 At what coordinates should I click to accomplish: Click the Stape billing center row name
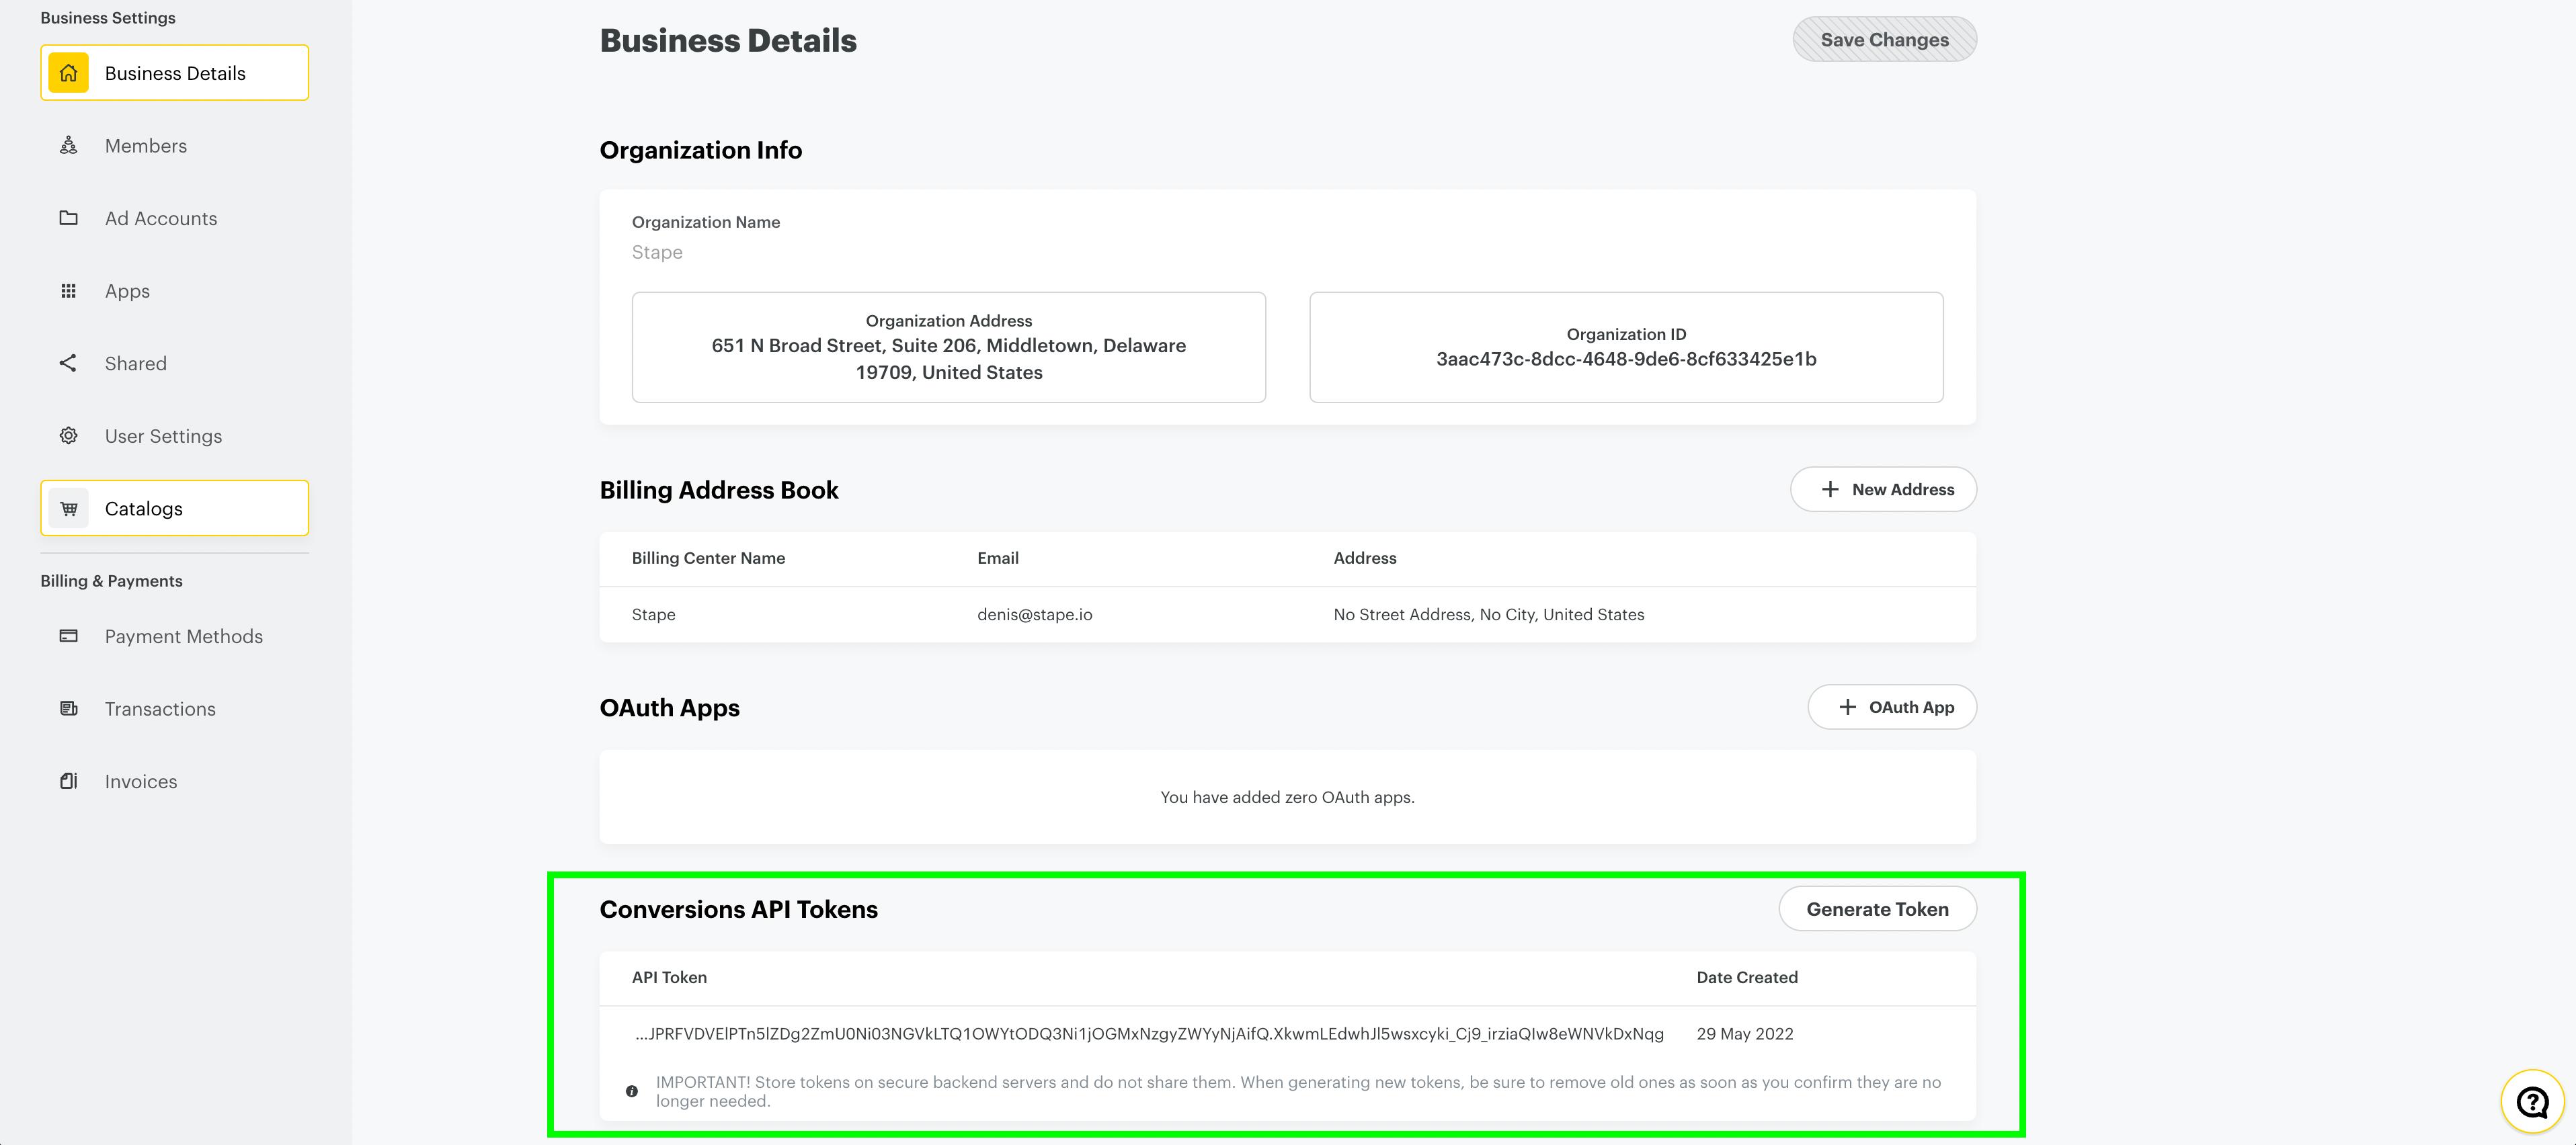tap(653, 614)
